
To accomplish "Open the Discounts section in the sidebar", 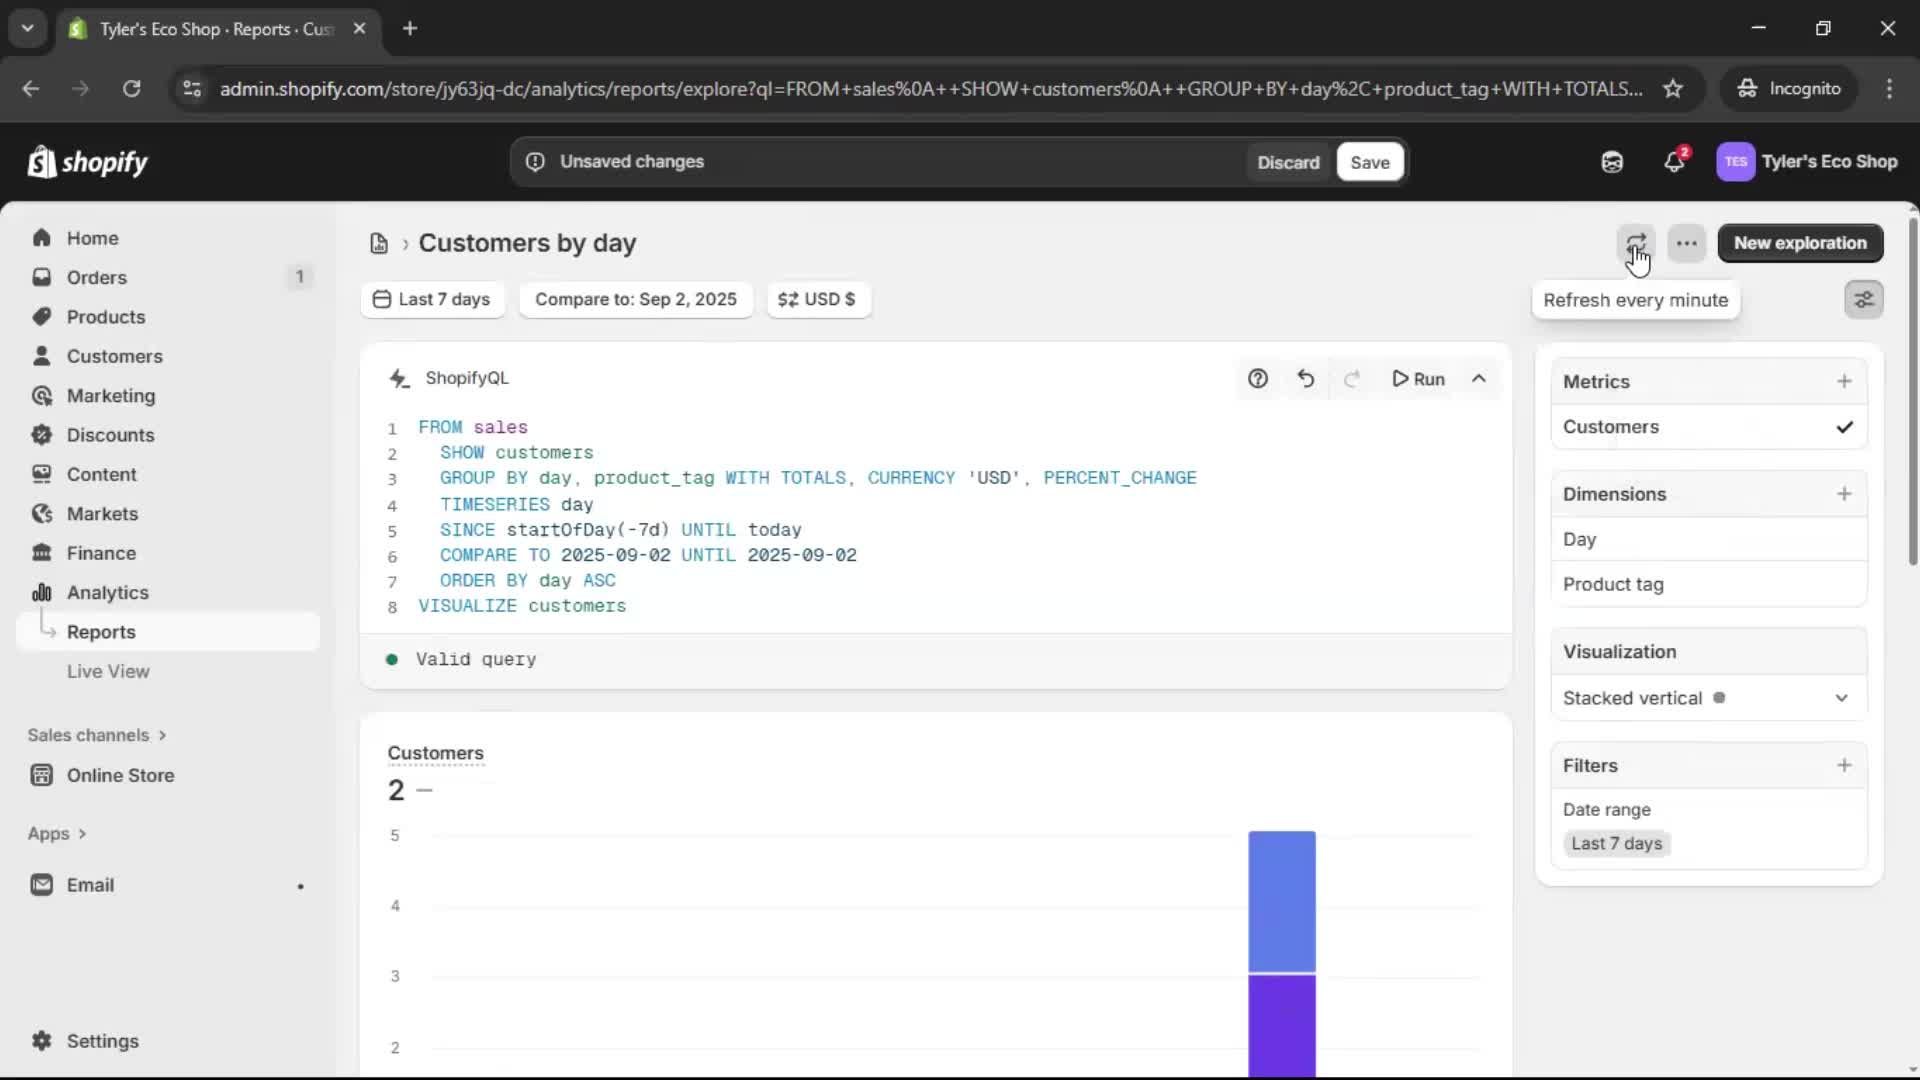I will pos(110,435).
